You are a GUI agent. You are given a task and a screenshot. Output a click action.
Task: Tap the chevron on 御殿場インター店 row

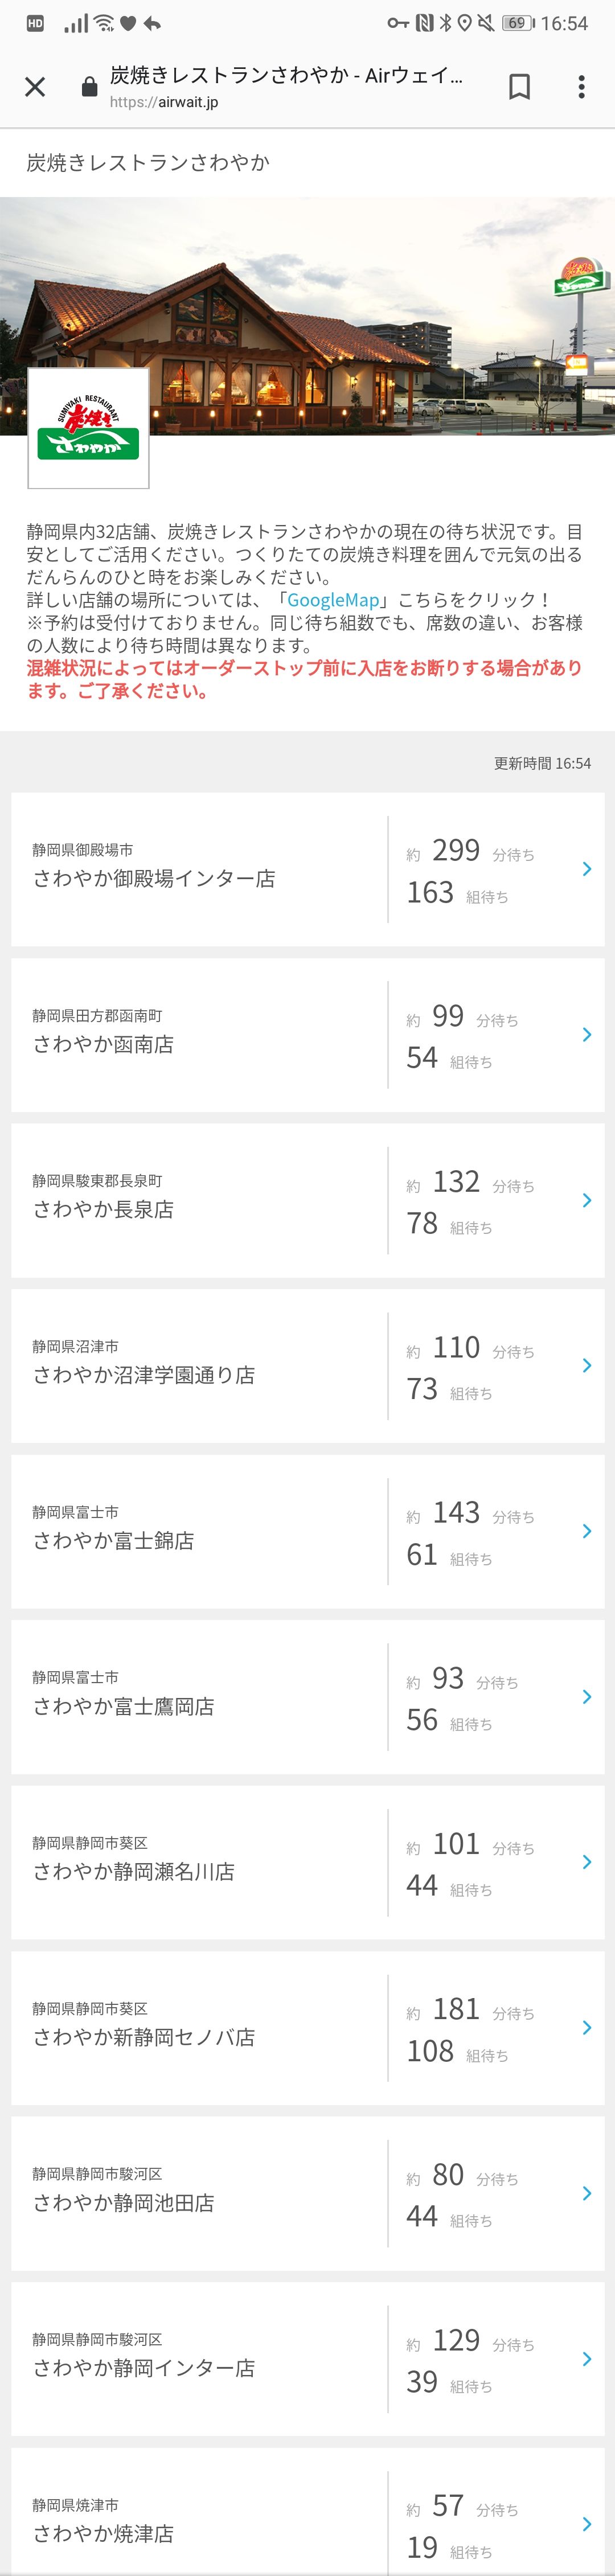click(587, 869)
